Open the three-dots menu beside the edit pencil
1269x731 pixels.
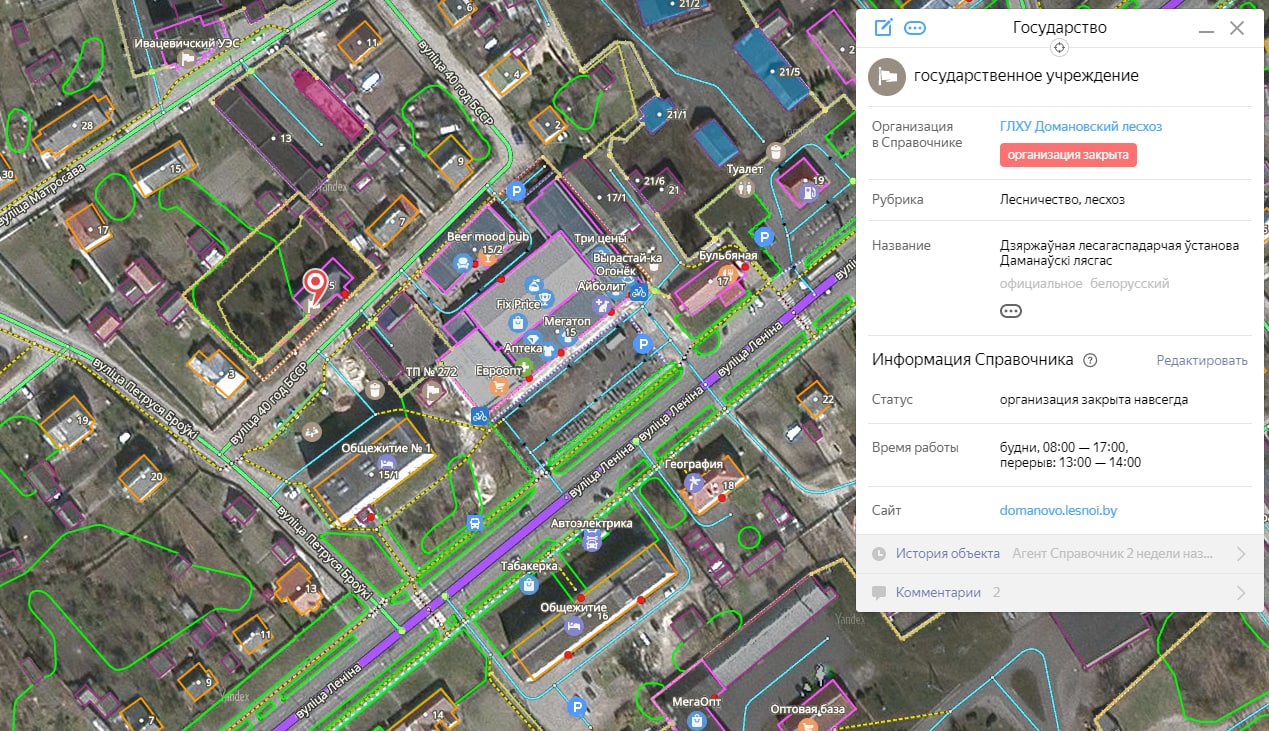tap(914, 28)
